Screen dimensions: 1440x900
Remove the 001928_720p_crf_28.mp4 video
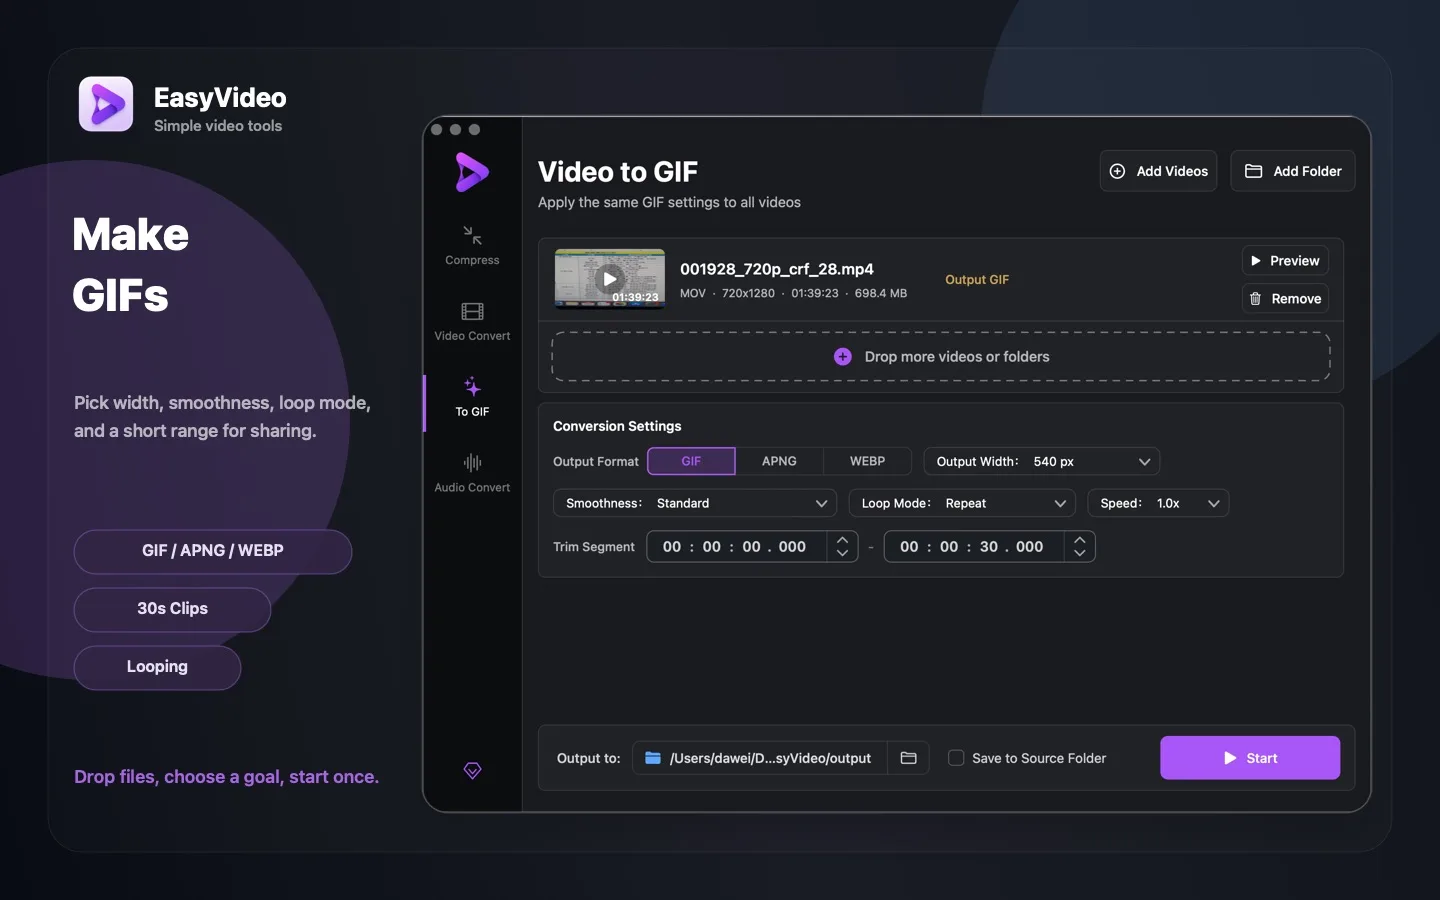coord(1285,299)
